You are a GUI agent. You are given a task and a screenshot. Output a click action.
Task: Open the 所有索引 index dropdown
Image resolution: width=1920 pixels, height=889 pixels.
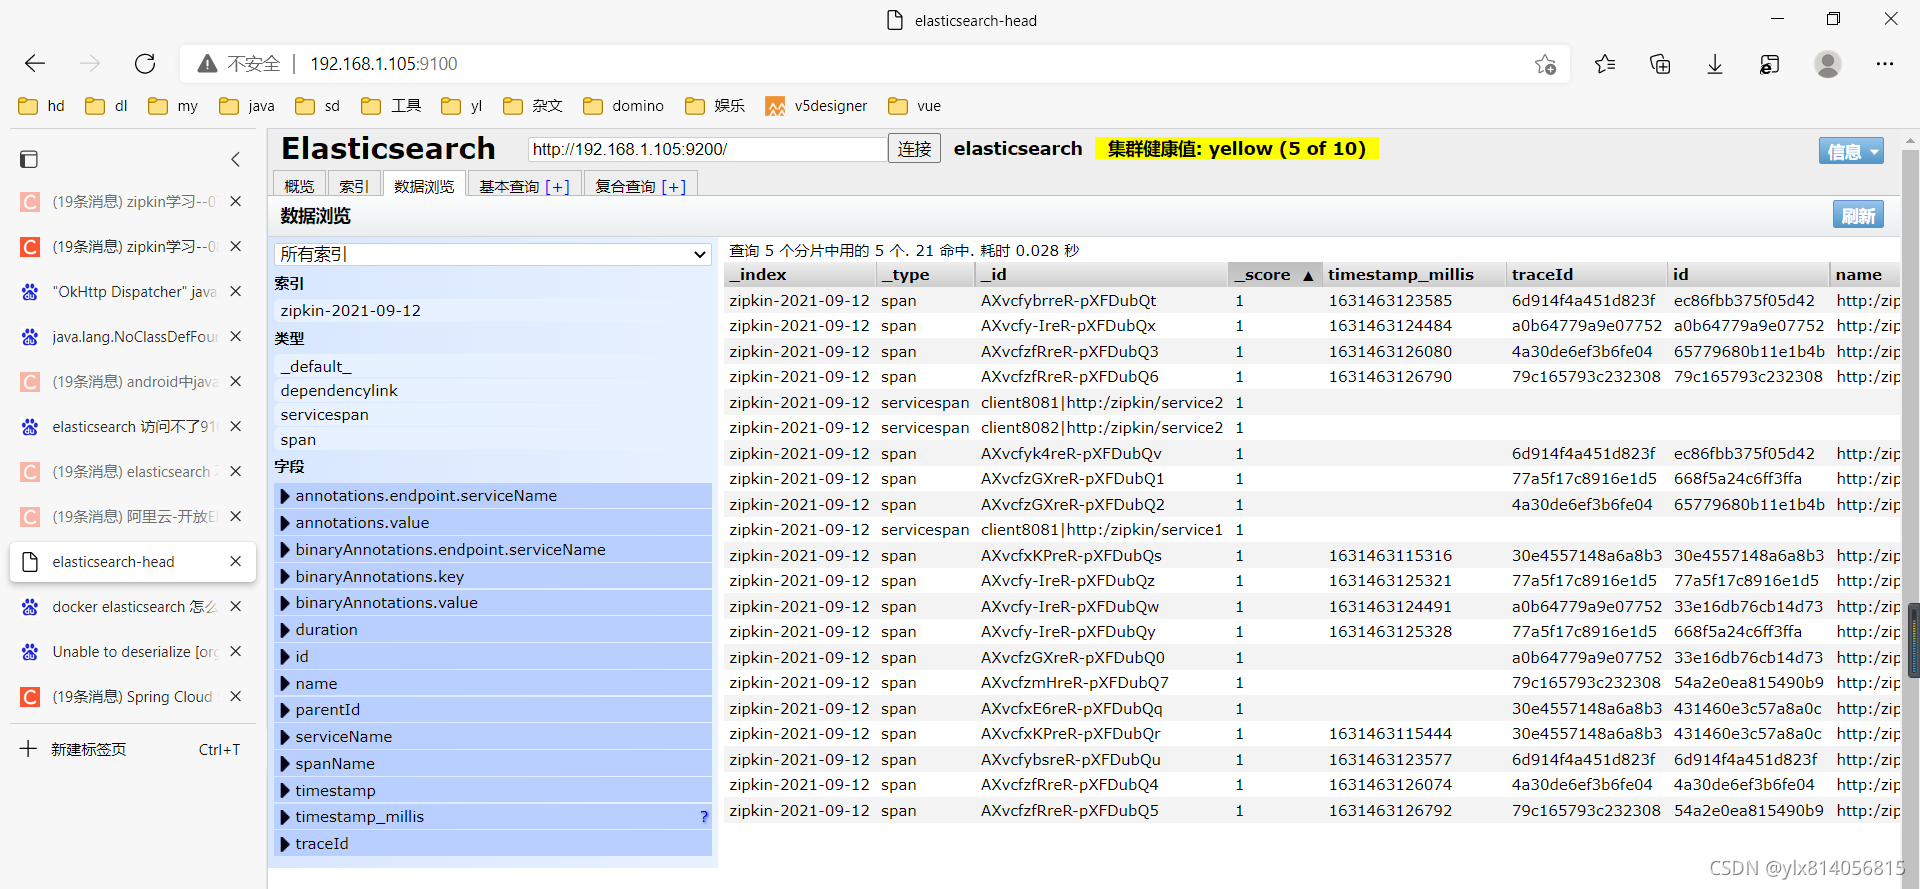[x=492, y=254]
